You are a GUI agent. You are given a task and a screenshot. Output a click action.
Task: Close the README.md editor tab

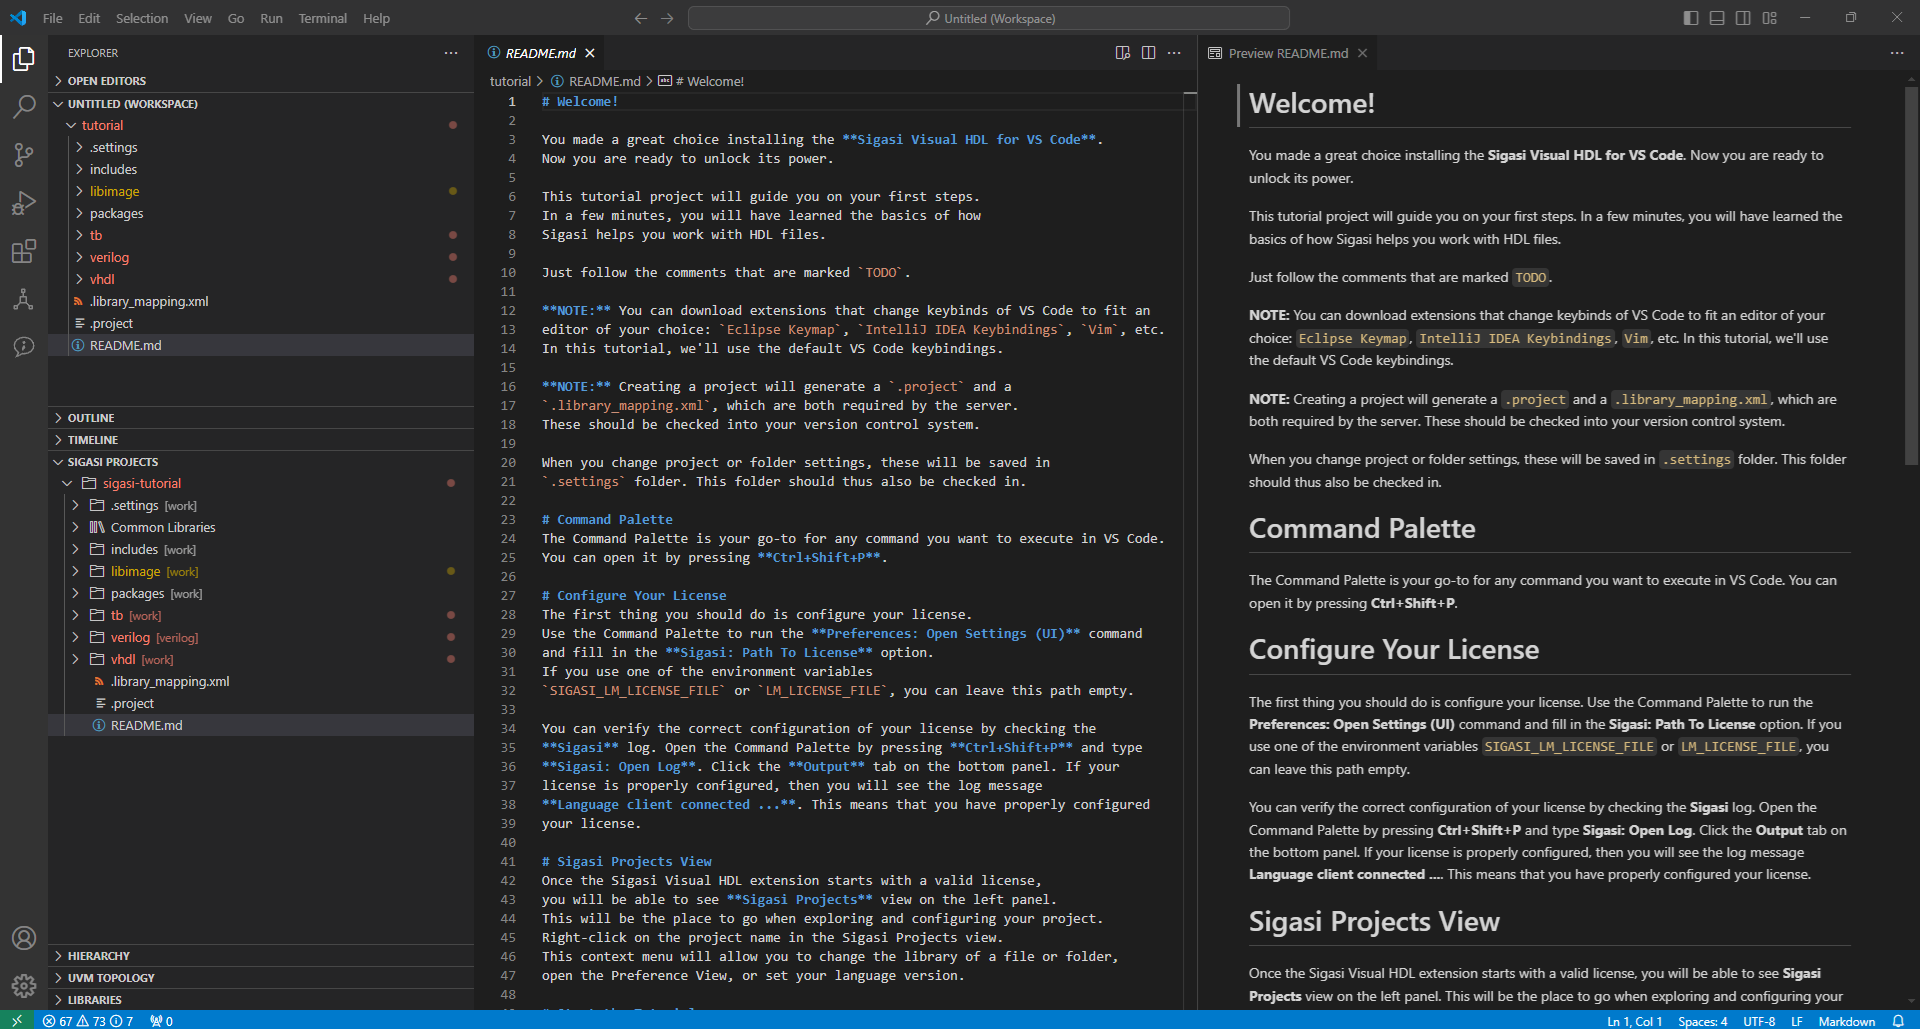point(590,53)
